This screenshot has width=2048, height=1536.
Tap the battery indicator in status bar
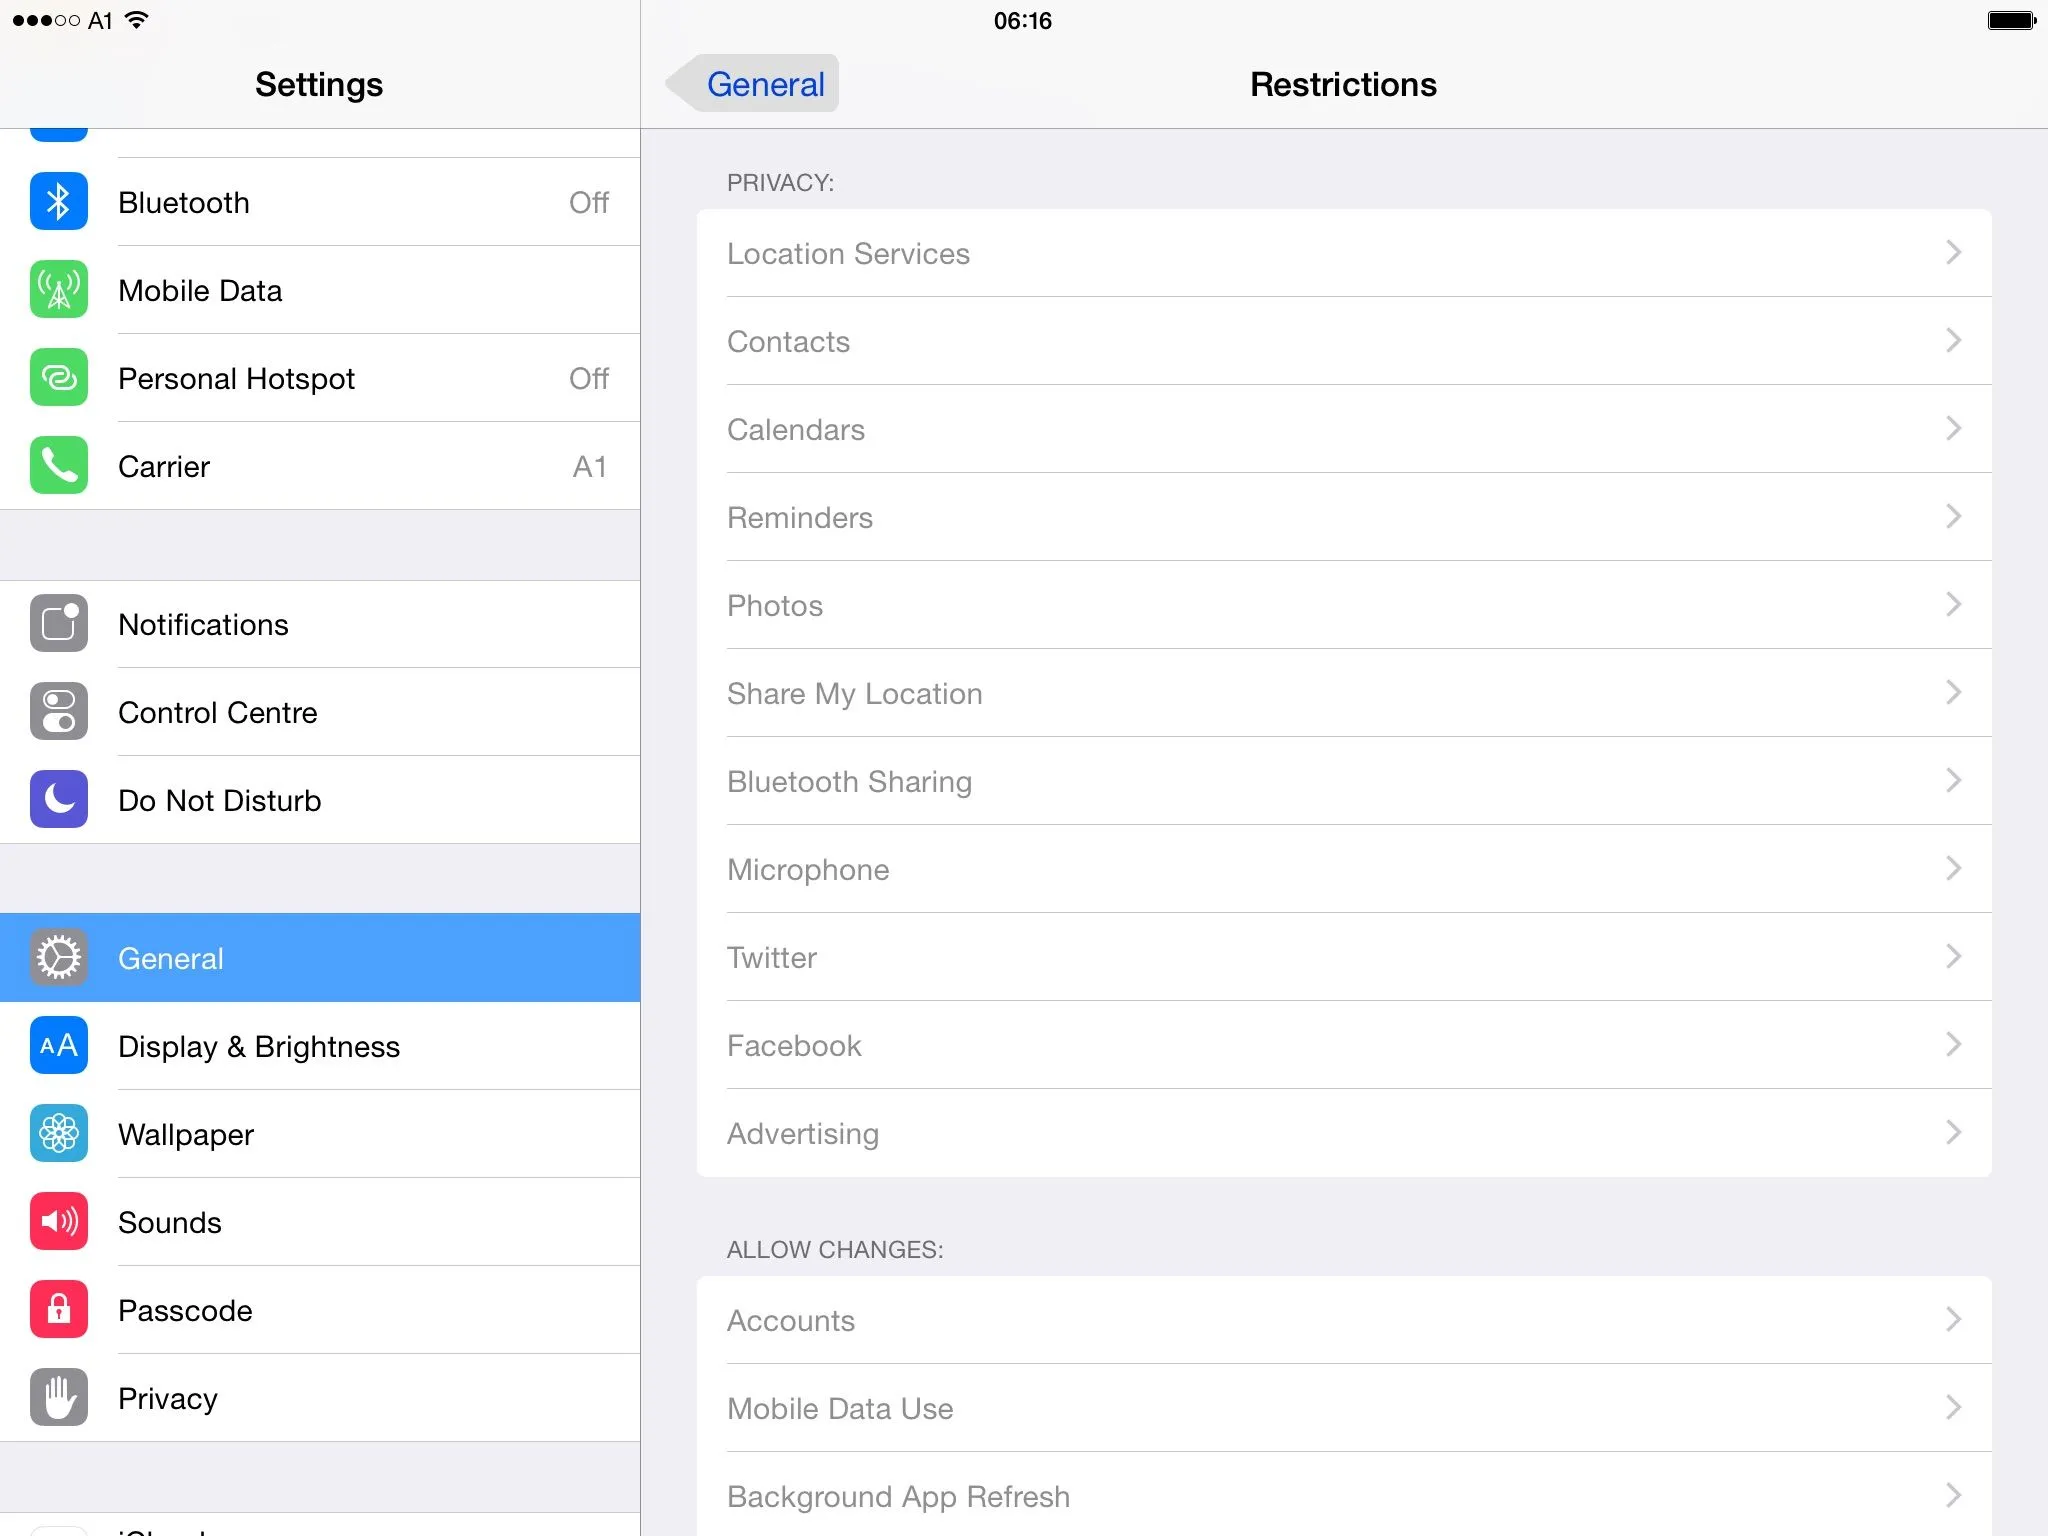coord(2011,21)
